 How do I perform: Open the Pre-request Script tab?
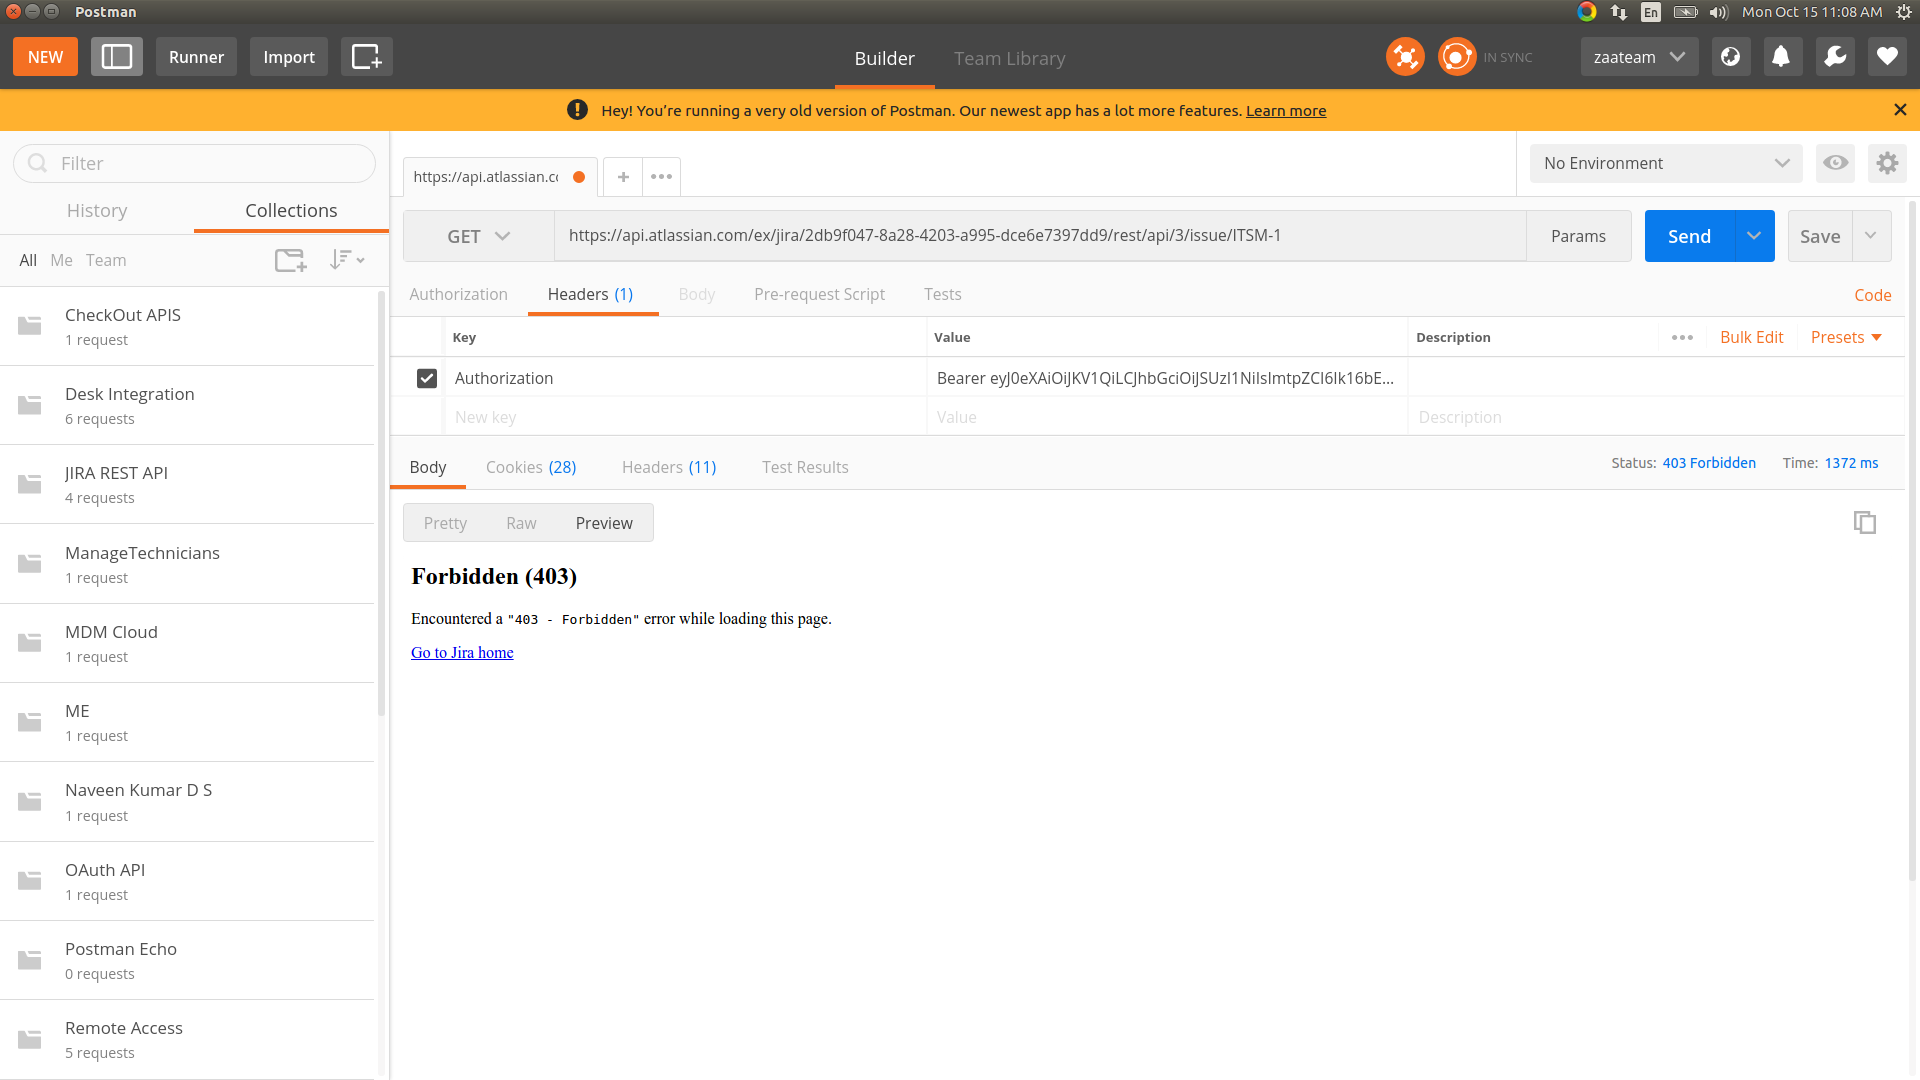(x=819, y=294)
